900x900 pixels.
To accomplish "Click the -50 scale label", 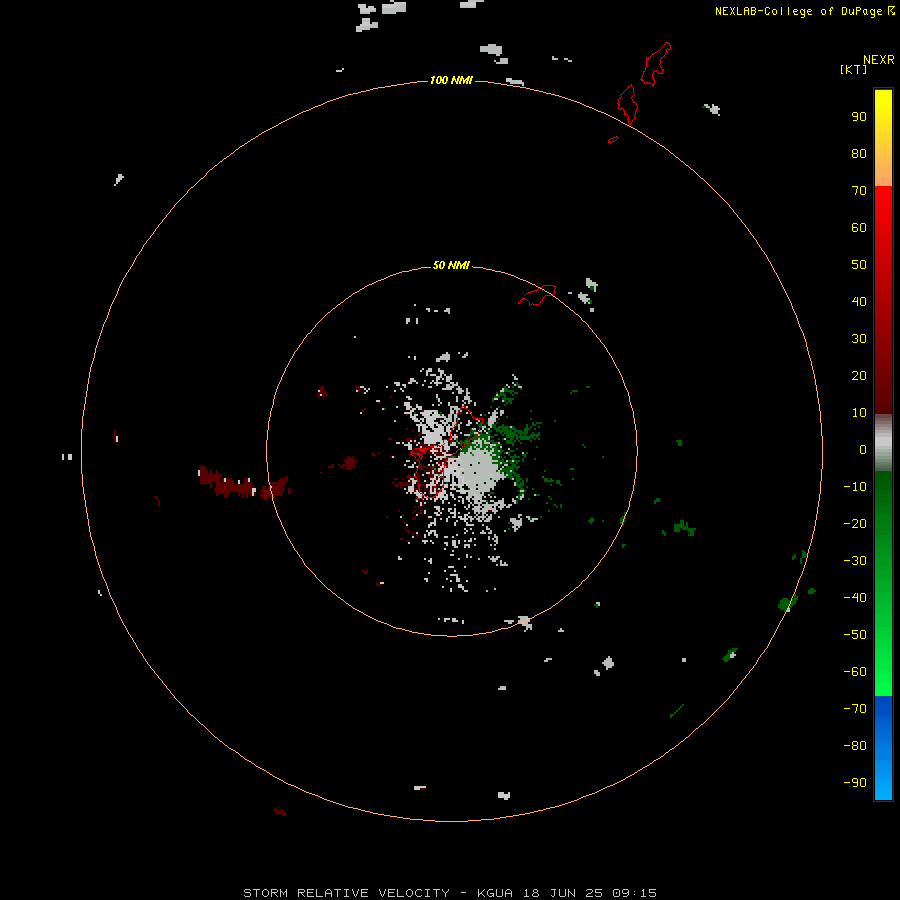I will click(x=855, y=635).
